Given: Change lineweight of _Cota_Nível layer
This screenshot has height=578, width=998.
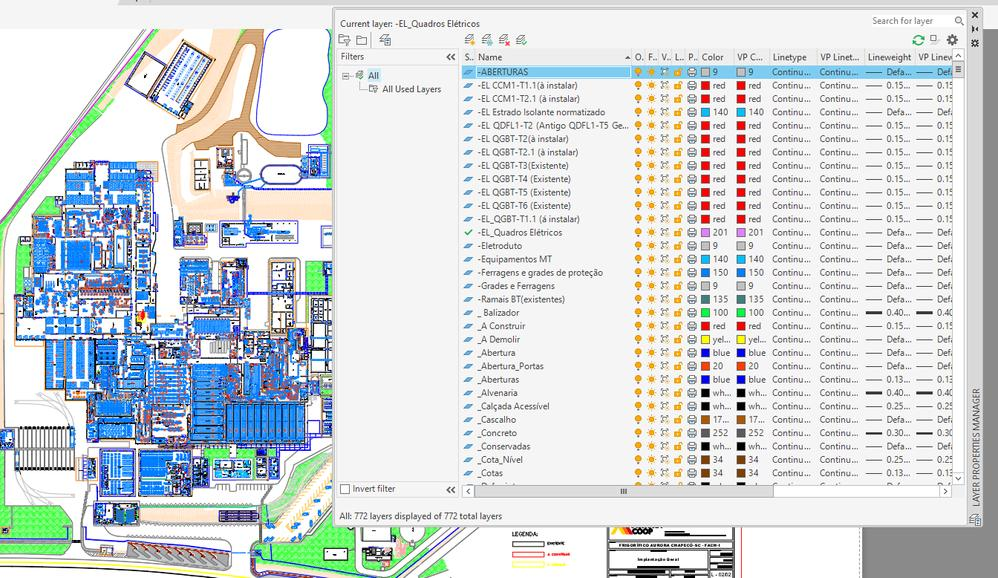Looking at the screenshot, I should [x=889, y=460].
